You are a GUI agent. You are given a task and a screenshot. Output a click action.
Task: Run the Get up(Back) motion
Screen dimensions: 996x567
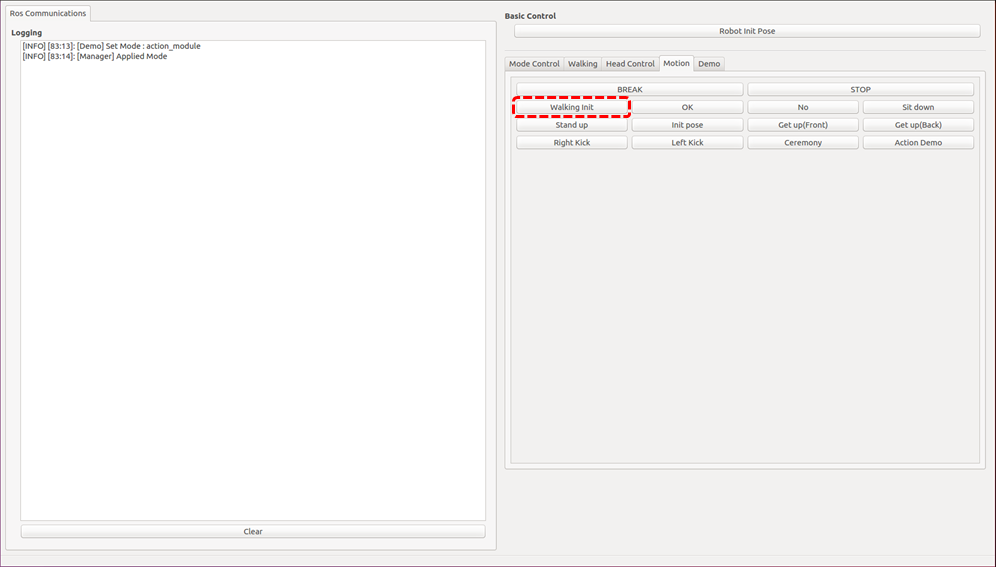919,125
